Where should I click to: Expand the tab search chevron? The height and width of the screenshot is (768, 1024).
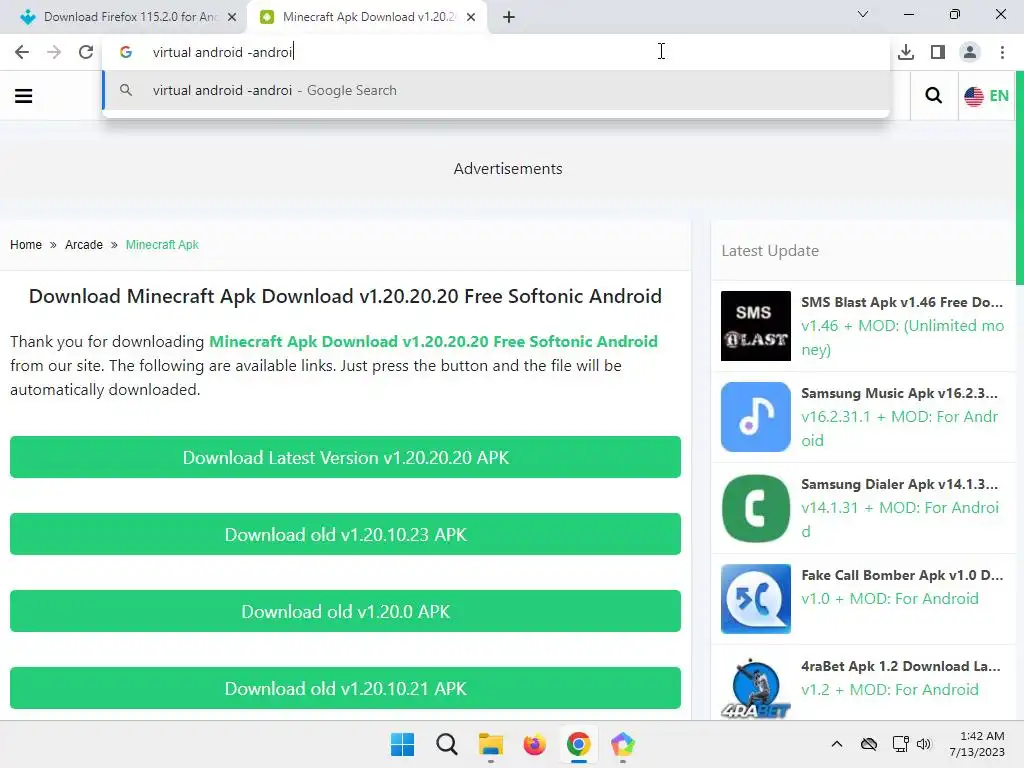pos(863,14)
